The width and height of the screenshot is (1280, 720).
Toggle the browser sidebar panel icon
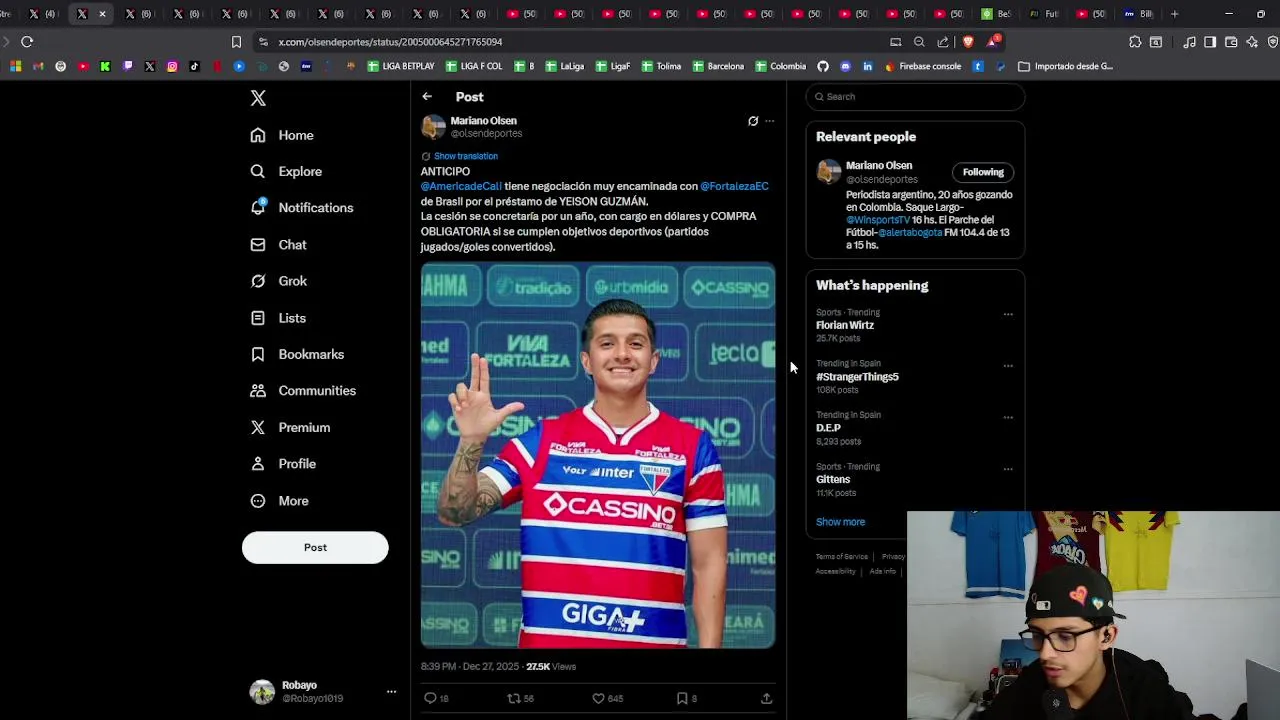click(x=1210, y=42)
